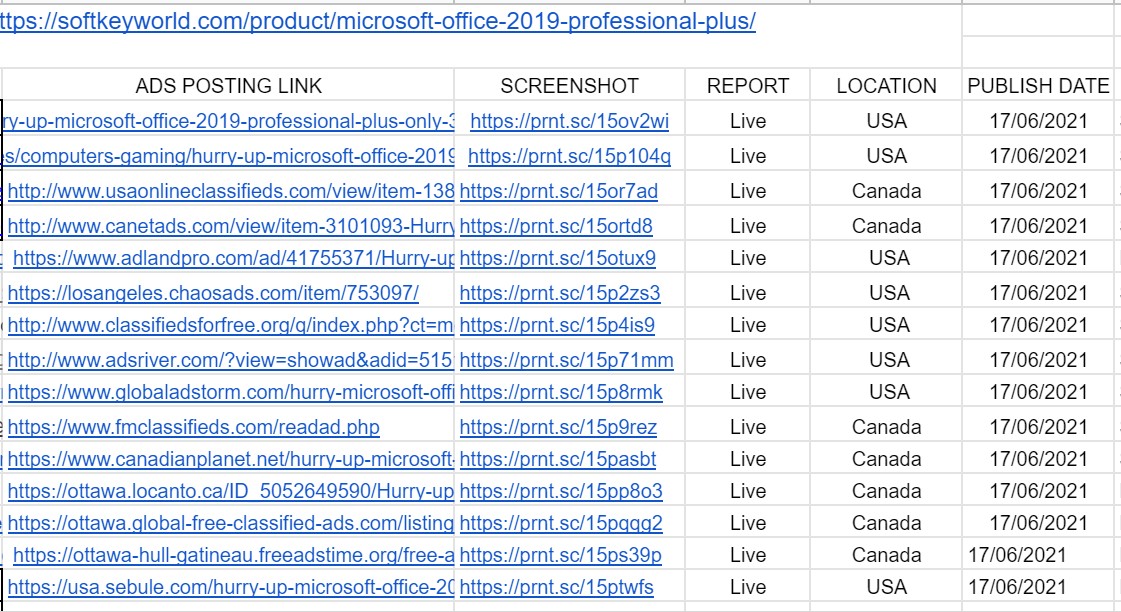
Task: Open screenshot link prnt.sc/15p104q
Action: 570,157
